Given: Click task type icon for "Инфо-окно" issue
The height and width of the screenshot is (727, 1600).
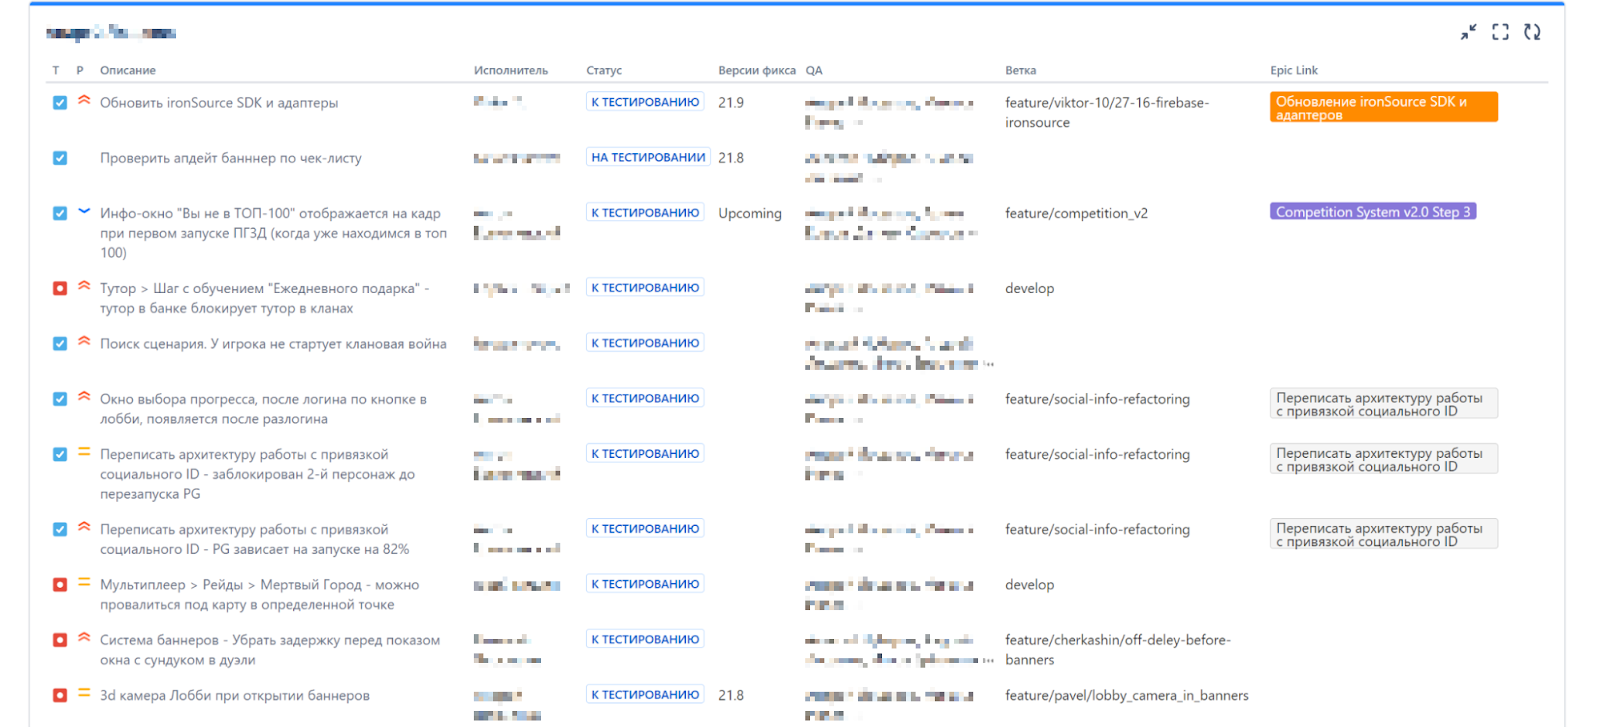Looking at the screenshot, I should 60,213.
